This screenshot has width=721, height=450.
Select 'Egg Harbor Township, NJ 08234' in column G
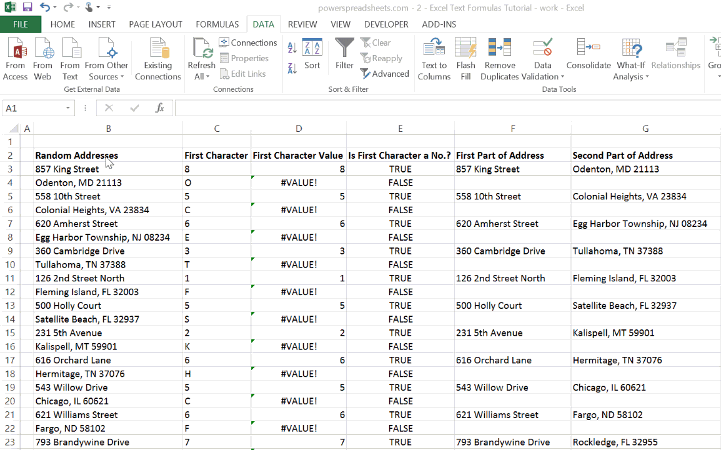[x=645, y=224]
